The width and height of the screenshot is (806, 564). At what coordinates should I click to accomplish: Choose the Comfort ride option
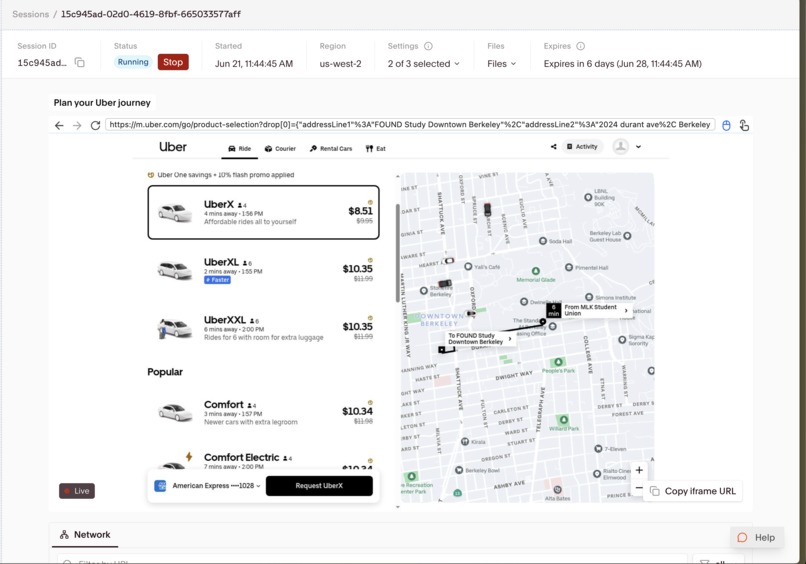(263, 412)
